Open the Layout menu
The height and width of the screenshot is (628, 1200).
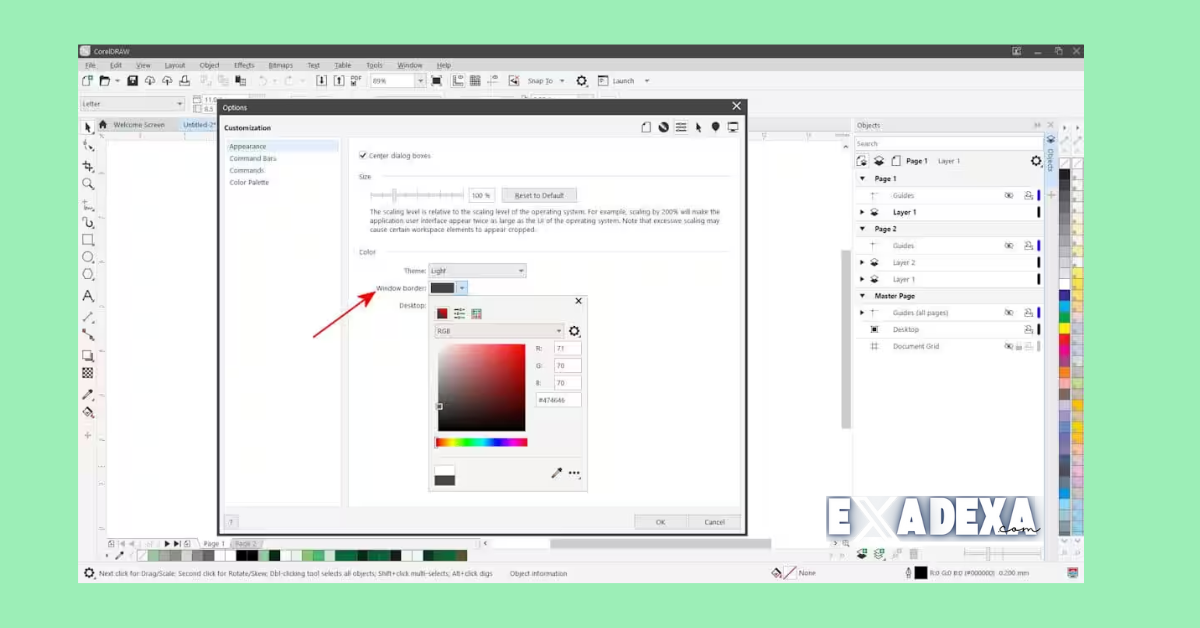coord(174,64)
